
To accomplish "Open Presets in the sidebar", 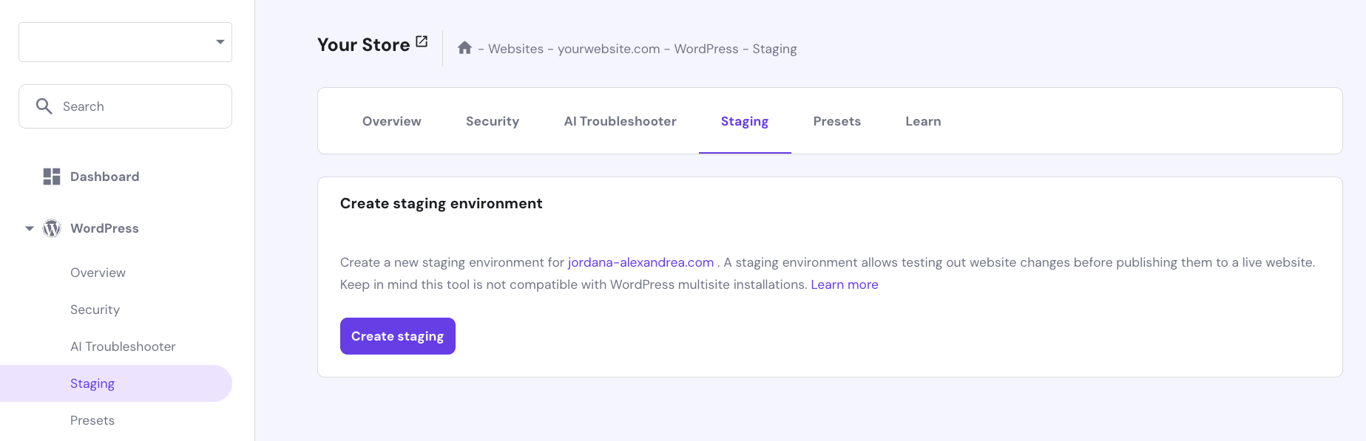I will pos(92,420).
